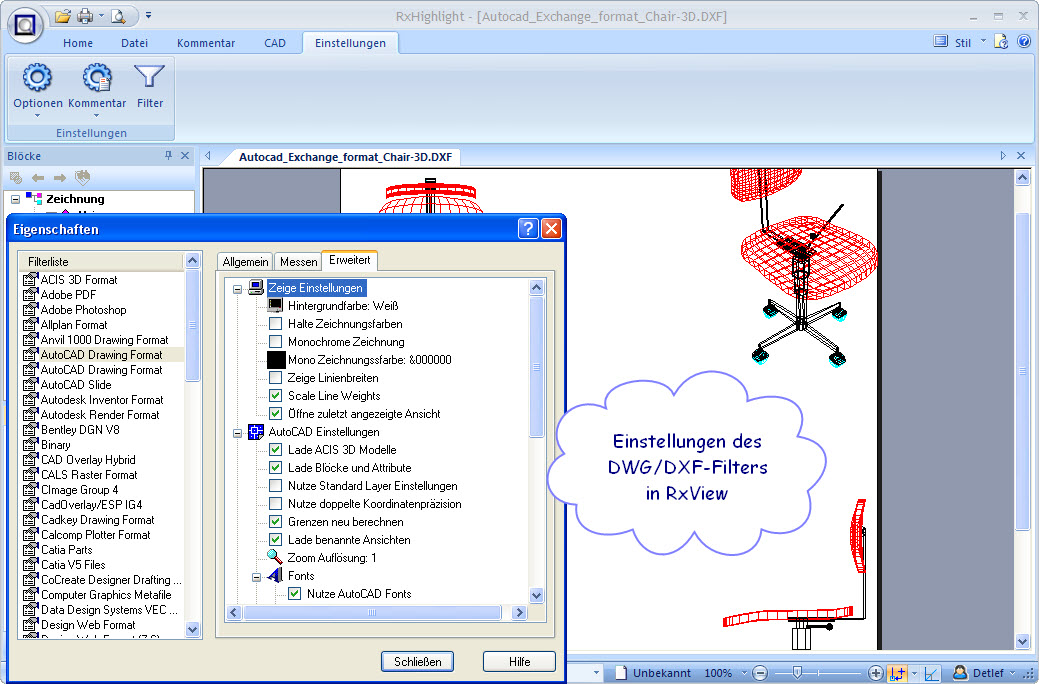Viewport: 1039px width, 684px height.
Task: Click the Zoom Auflösung magnifier icon
Action: coord(274,557)
